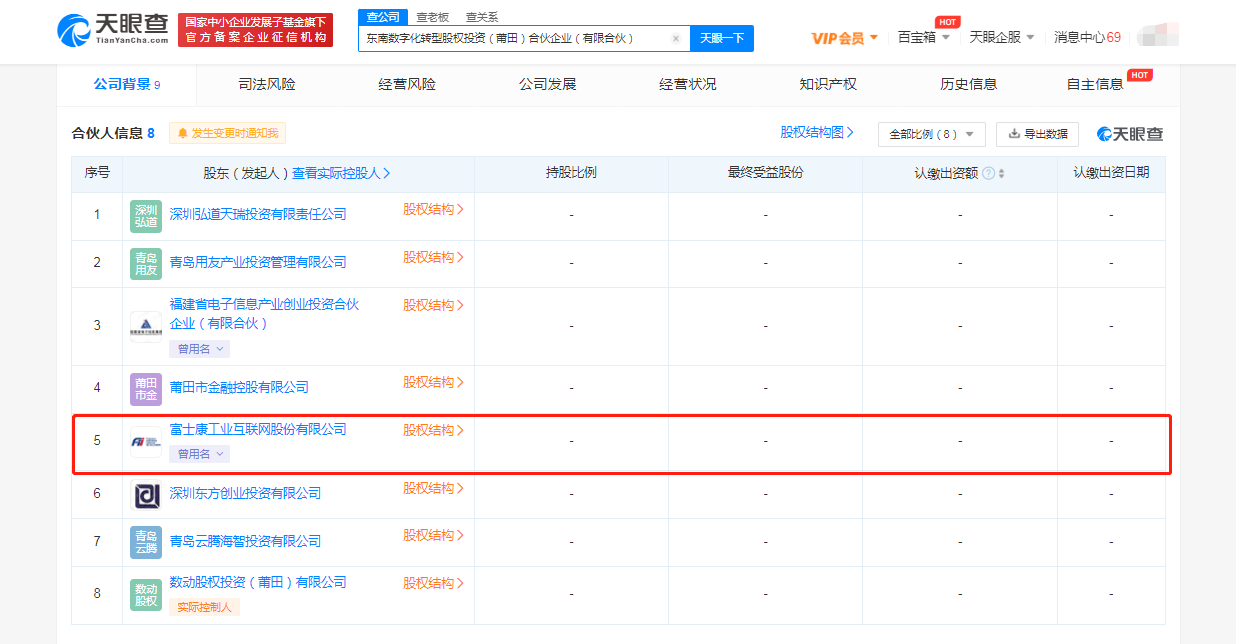Open 深圳东方创业投资 company logo

[146, 495]
